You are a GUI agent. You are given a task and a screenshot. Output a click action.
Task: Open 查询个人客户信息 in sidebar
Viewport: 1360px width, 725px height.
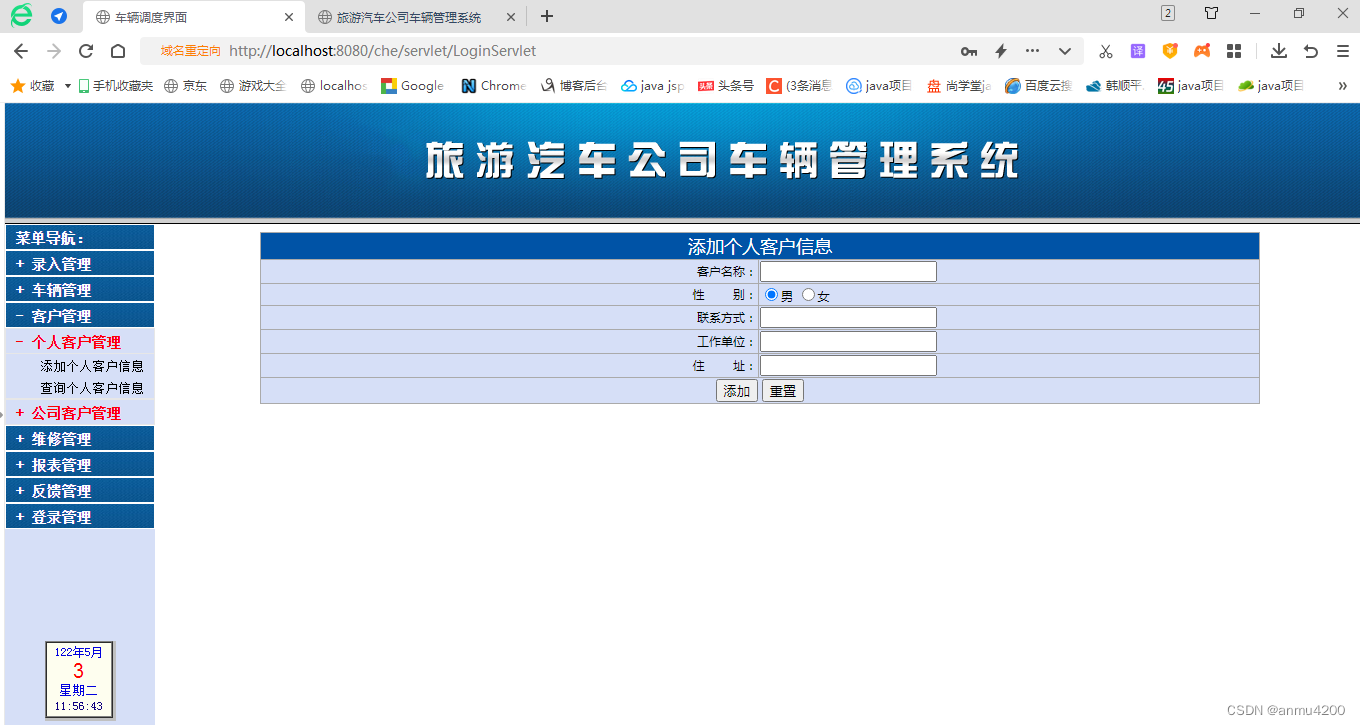pyautogui.click(x=92, y=388)
